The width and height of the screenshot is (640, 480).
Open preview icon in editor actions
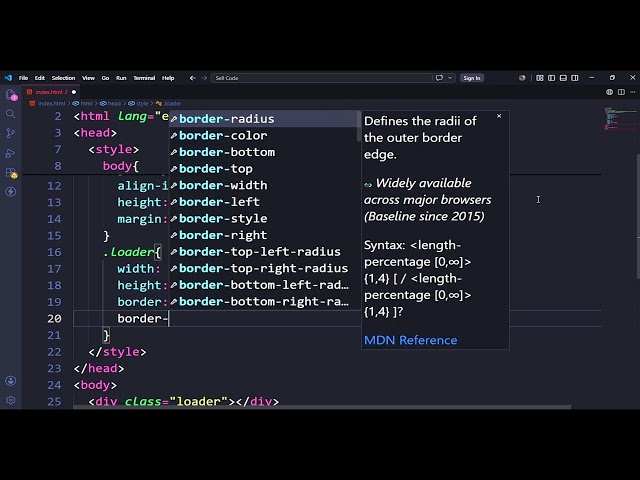pyautogui.click(x=609, y=92)
